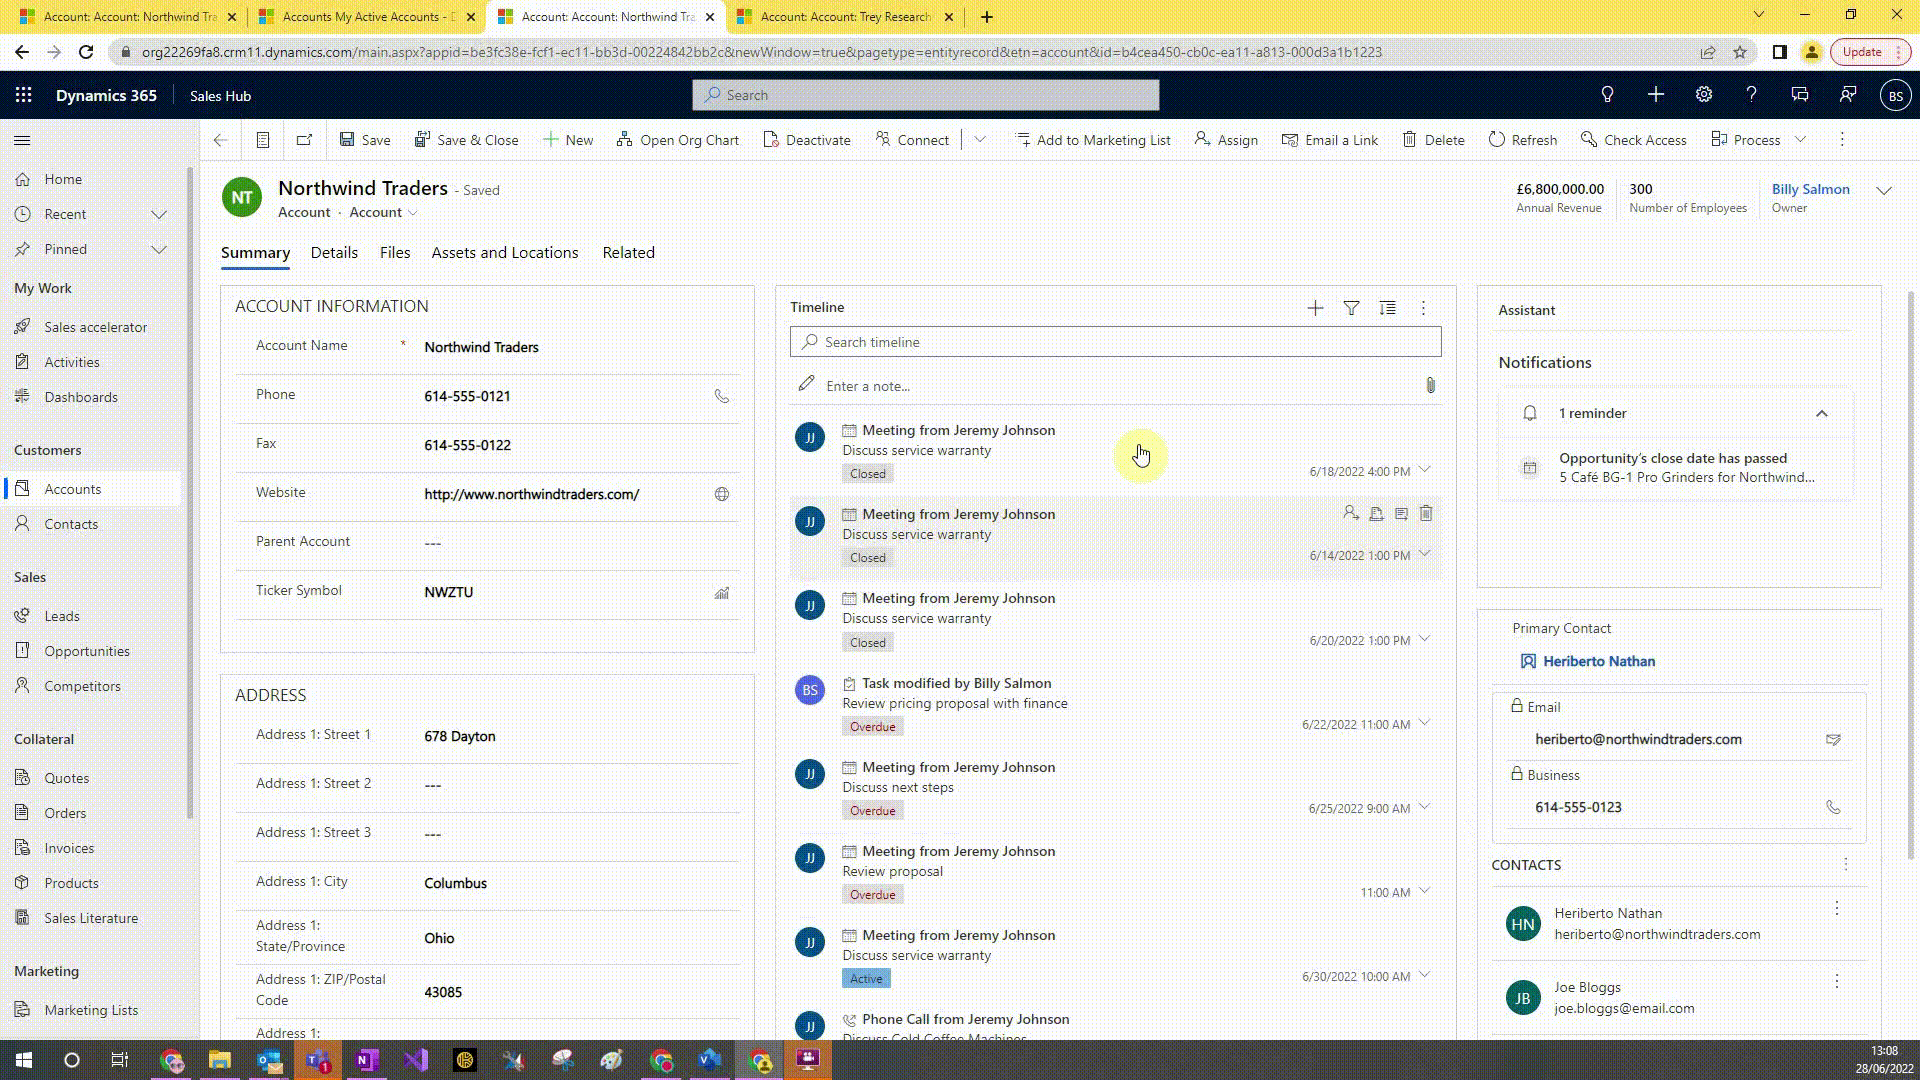The height and width of the screenshot is (1080, 1920).
Task: Switch to the Details tab
Action: tap(334, 253)
